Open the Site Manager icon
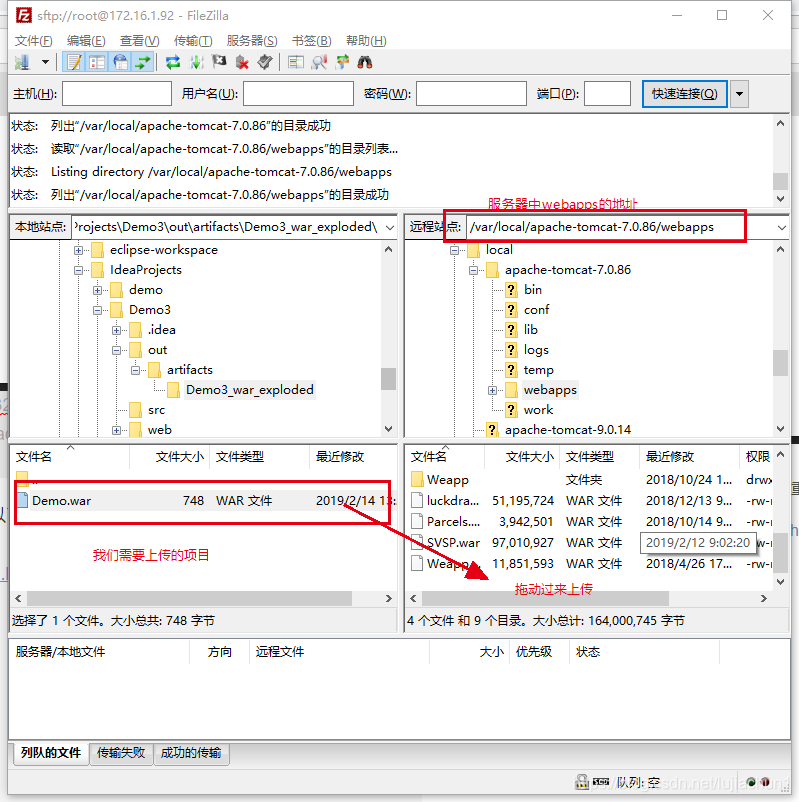 click(x=23, y=62)
